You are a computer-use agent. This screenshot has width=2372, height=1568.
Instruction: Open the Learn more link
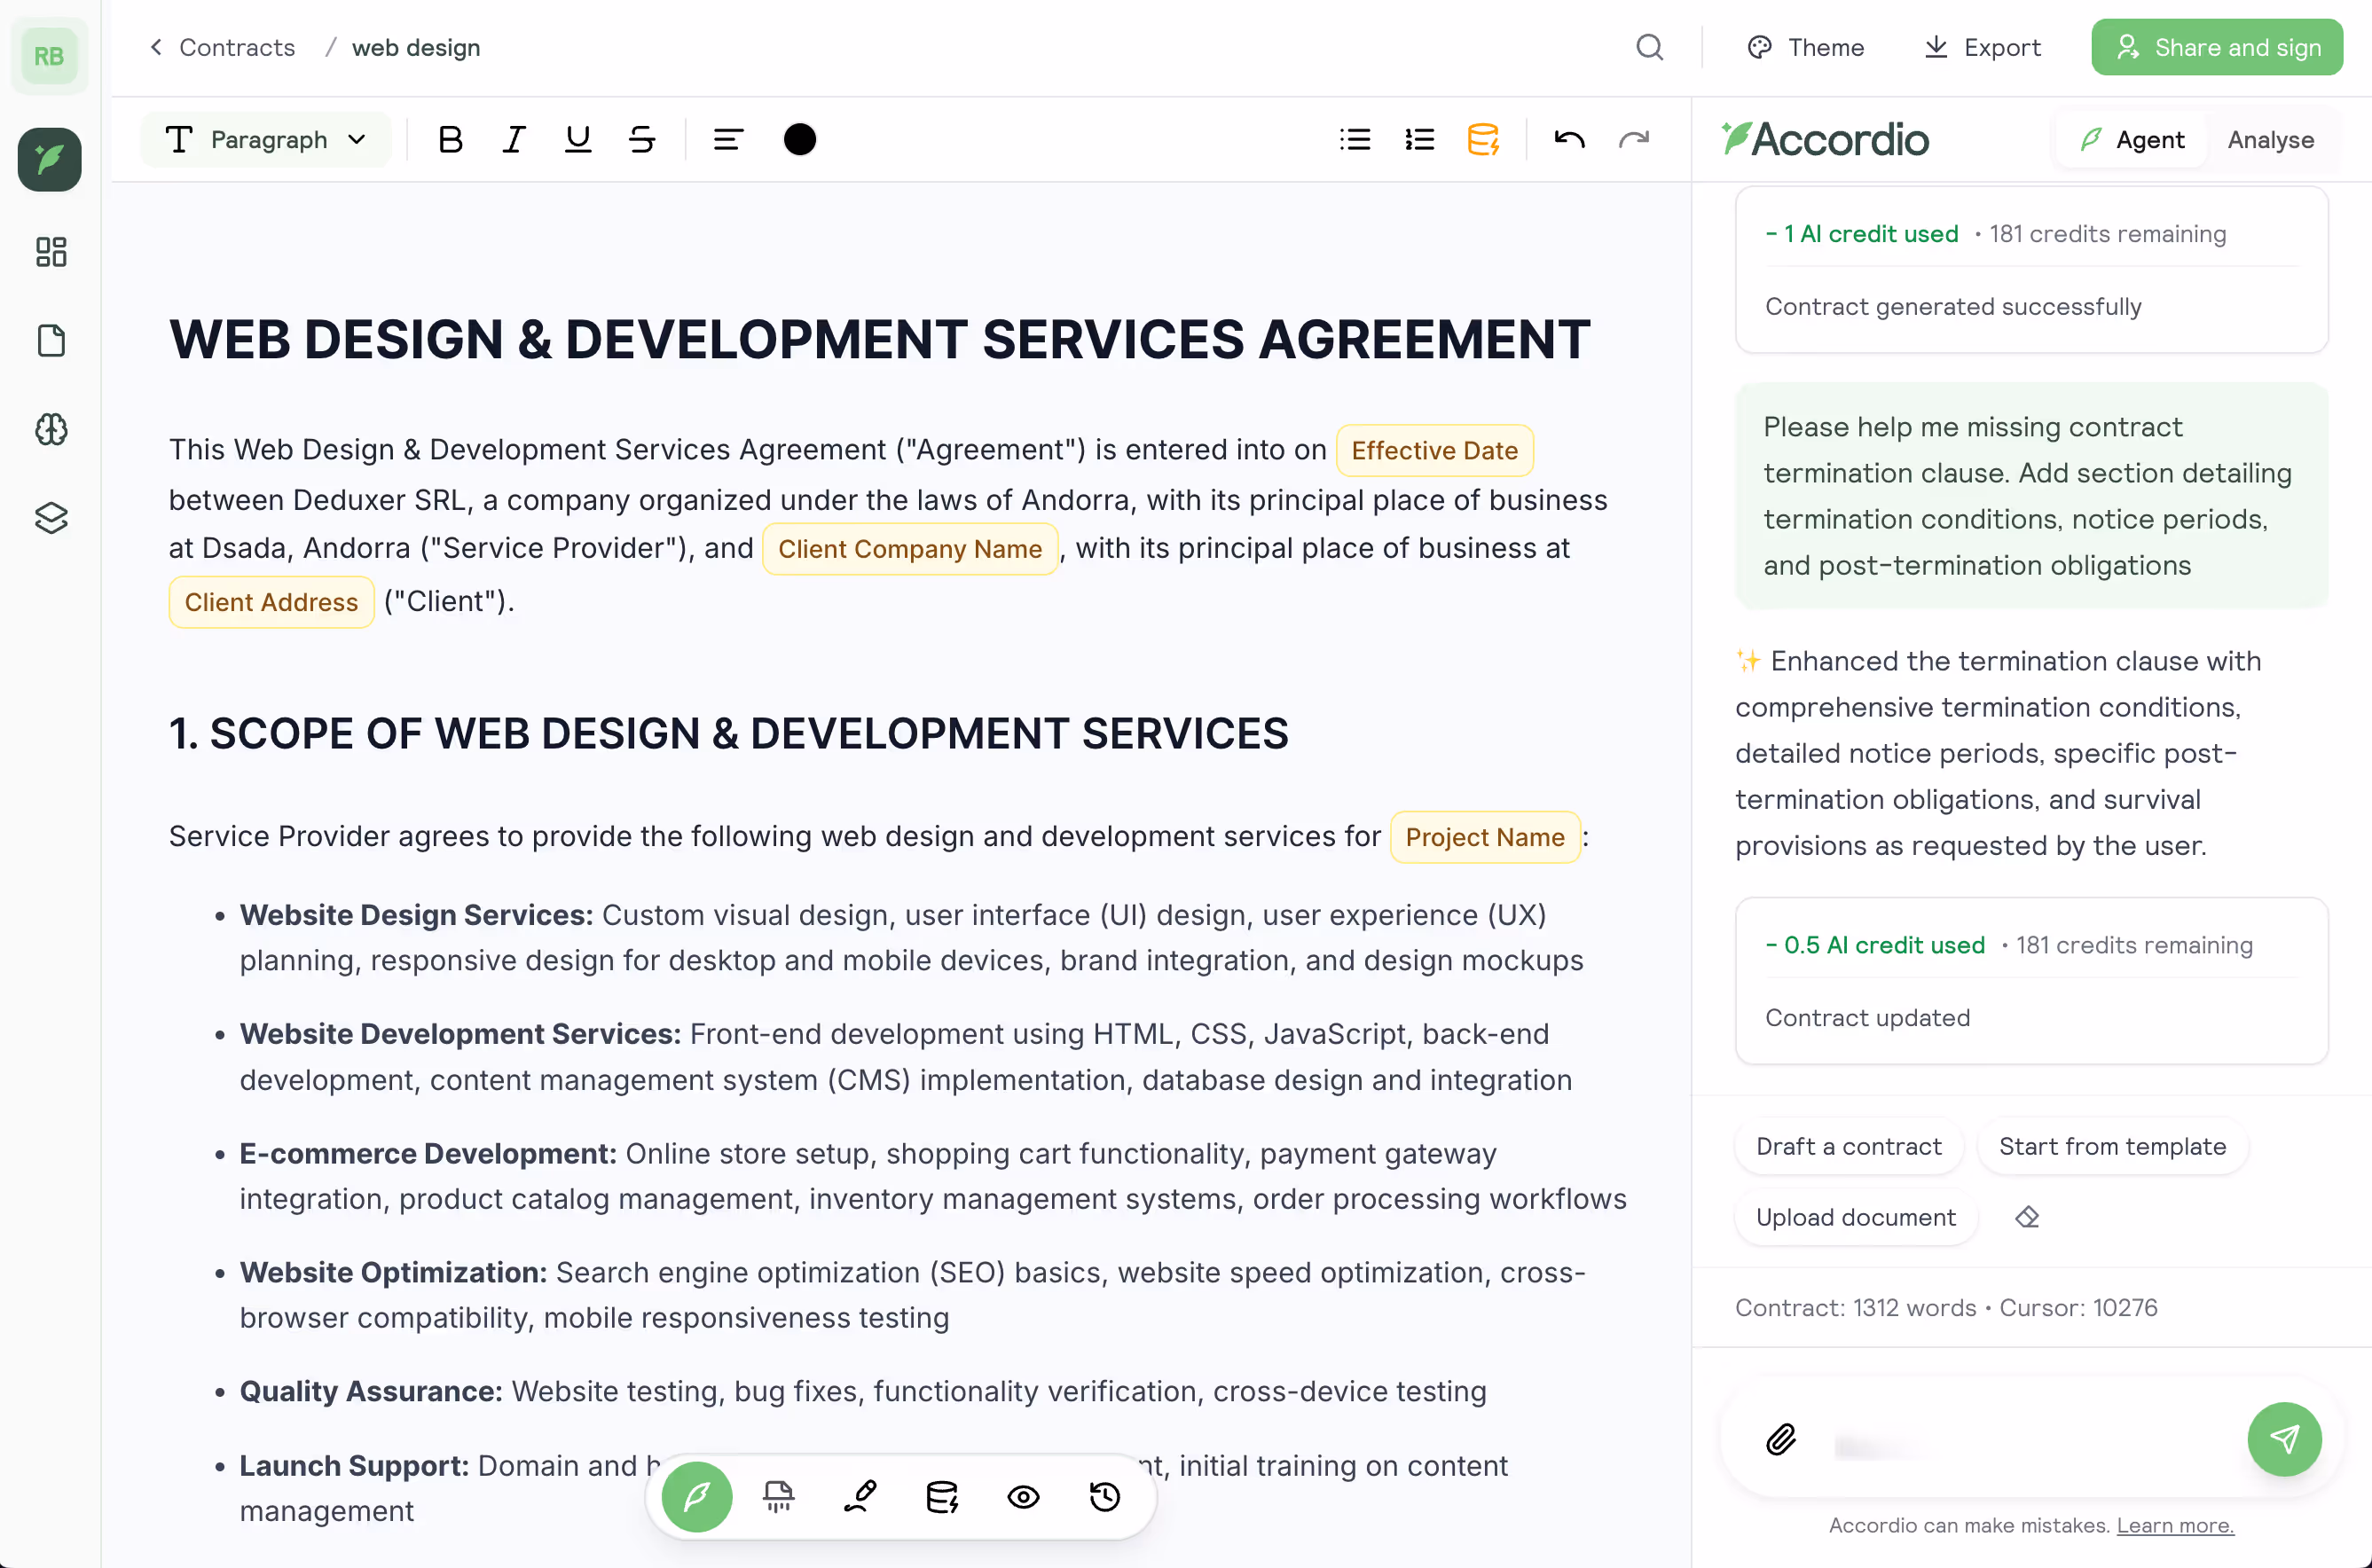click(x=2175, y=1525)
